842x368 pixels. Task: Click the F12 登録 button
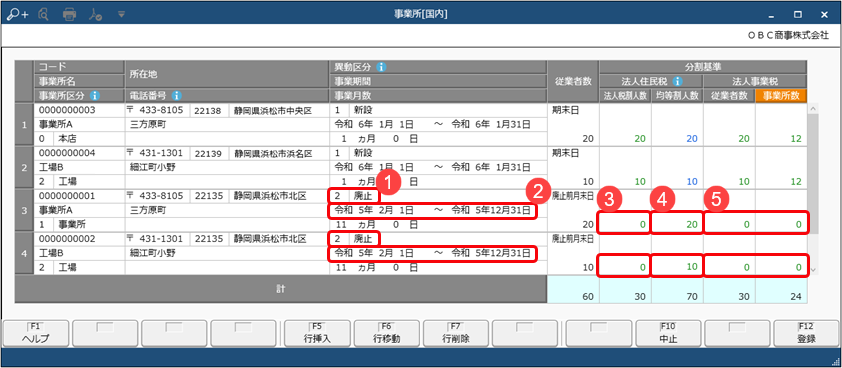coord(807,334)
